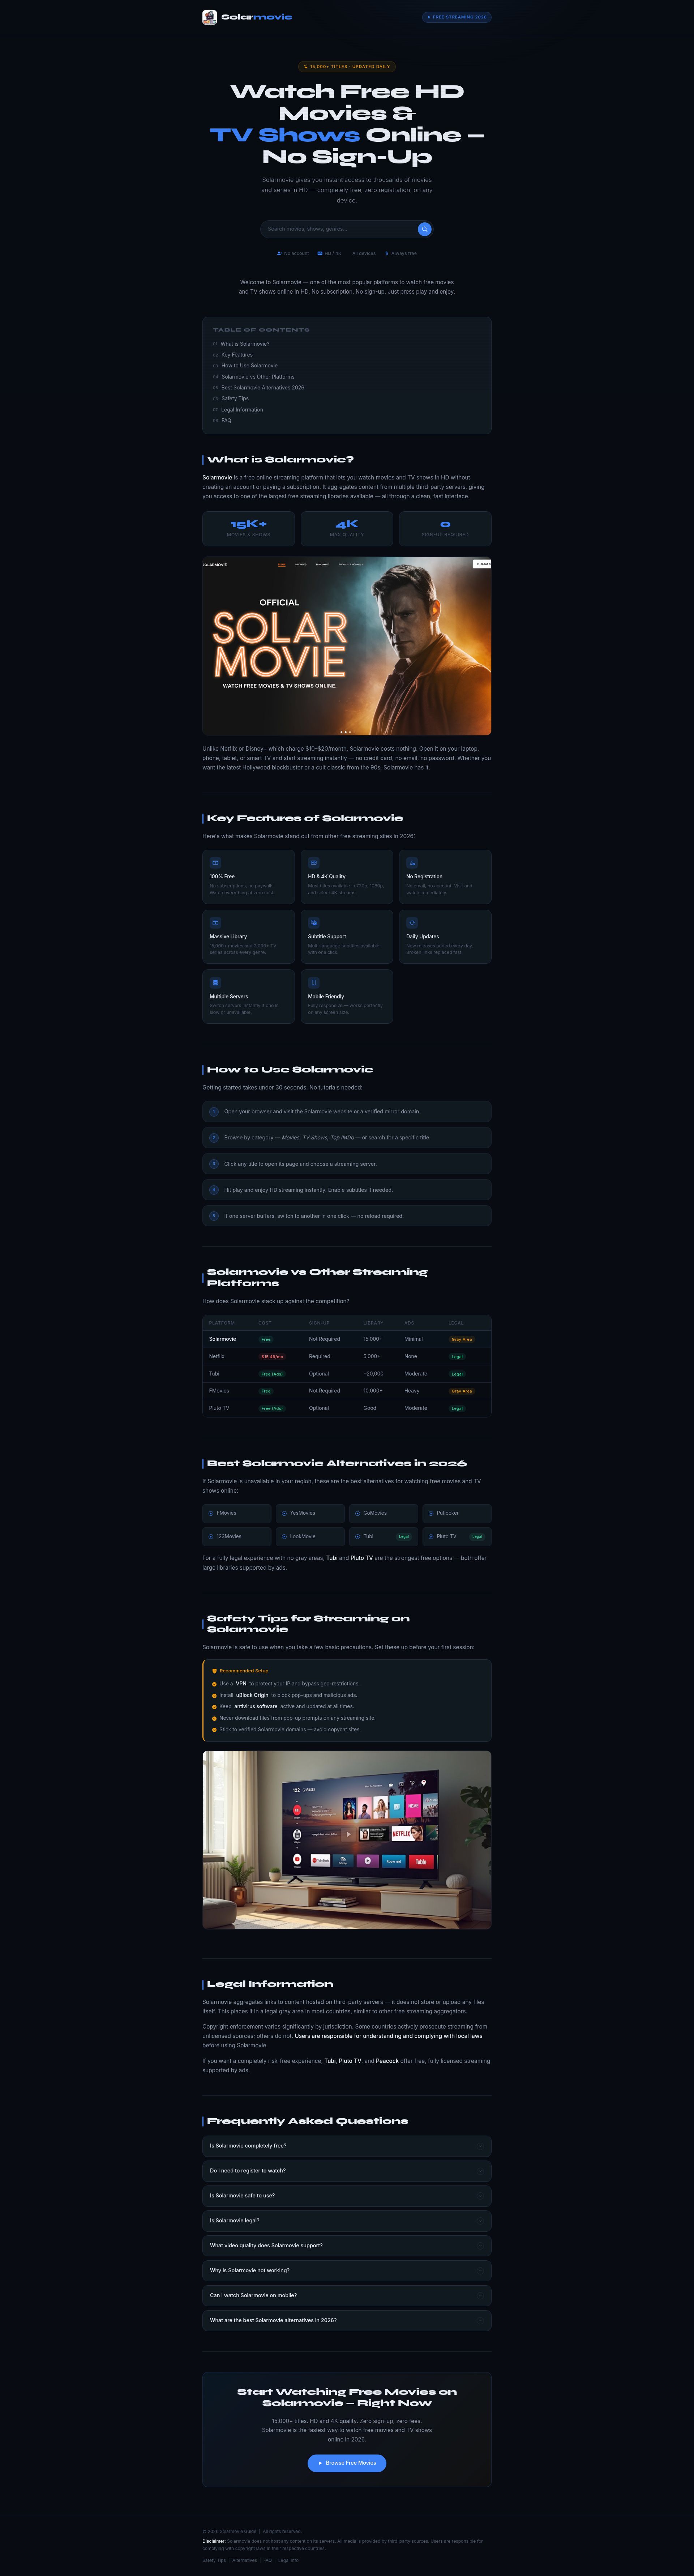Click the checkmark bullet beside uBlock Origin tip
Image resolution: width=694 pixels, height=2576 pixels.
[x=214, y=1695]
